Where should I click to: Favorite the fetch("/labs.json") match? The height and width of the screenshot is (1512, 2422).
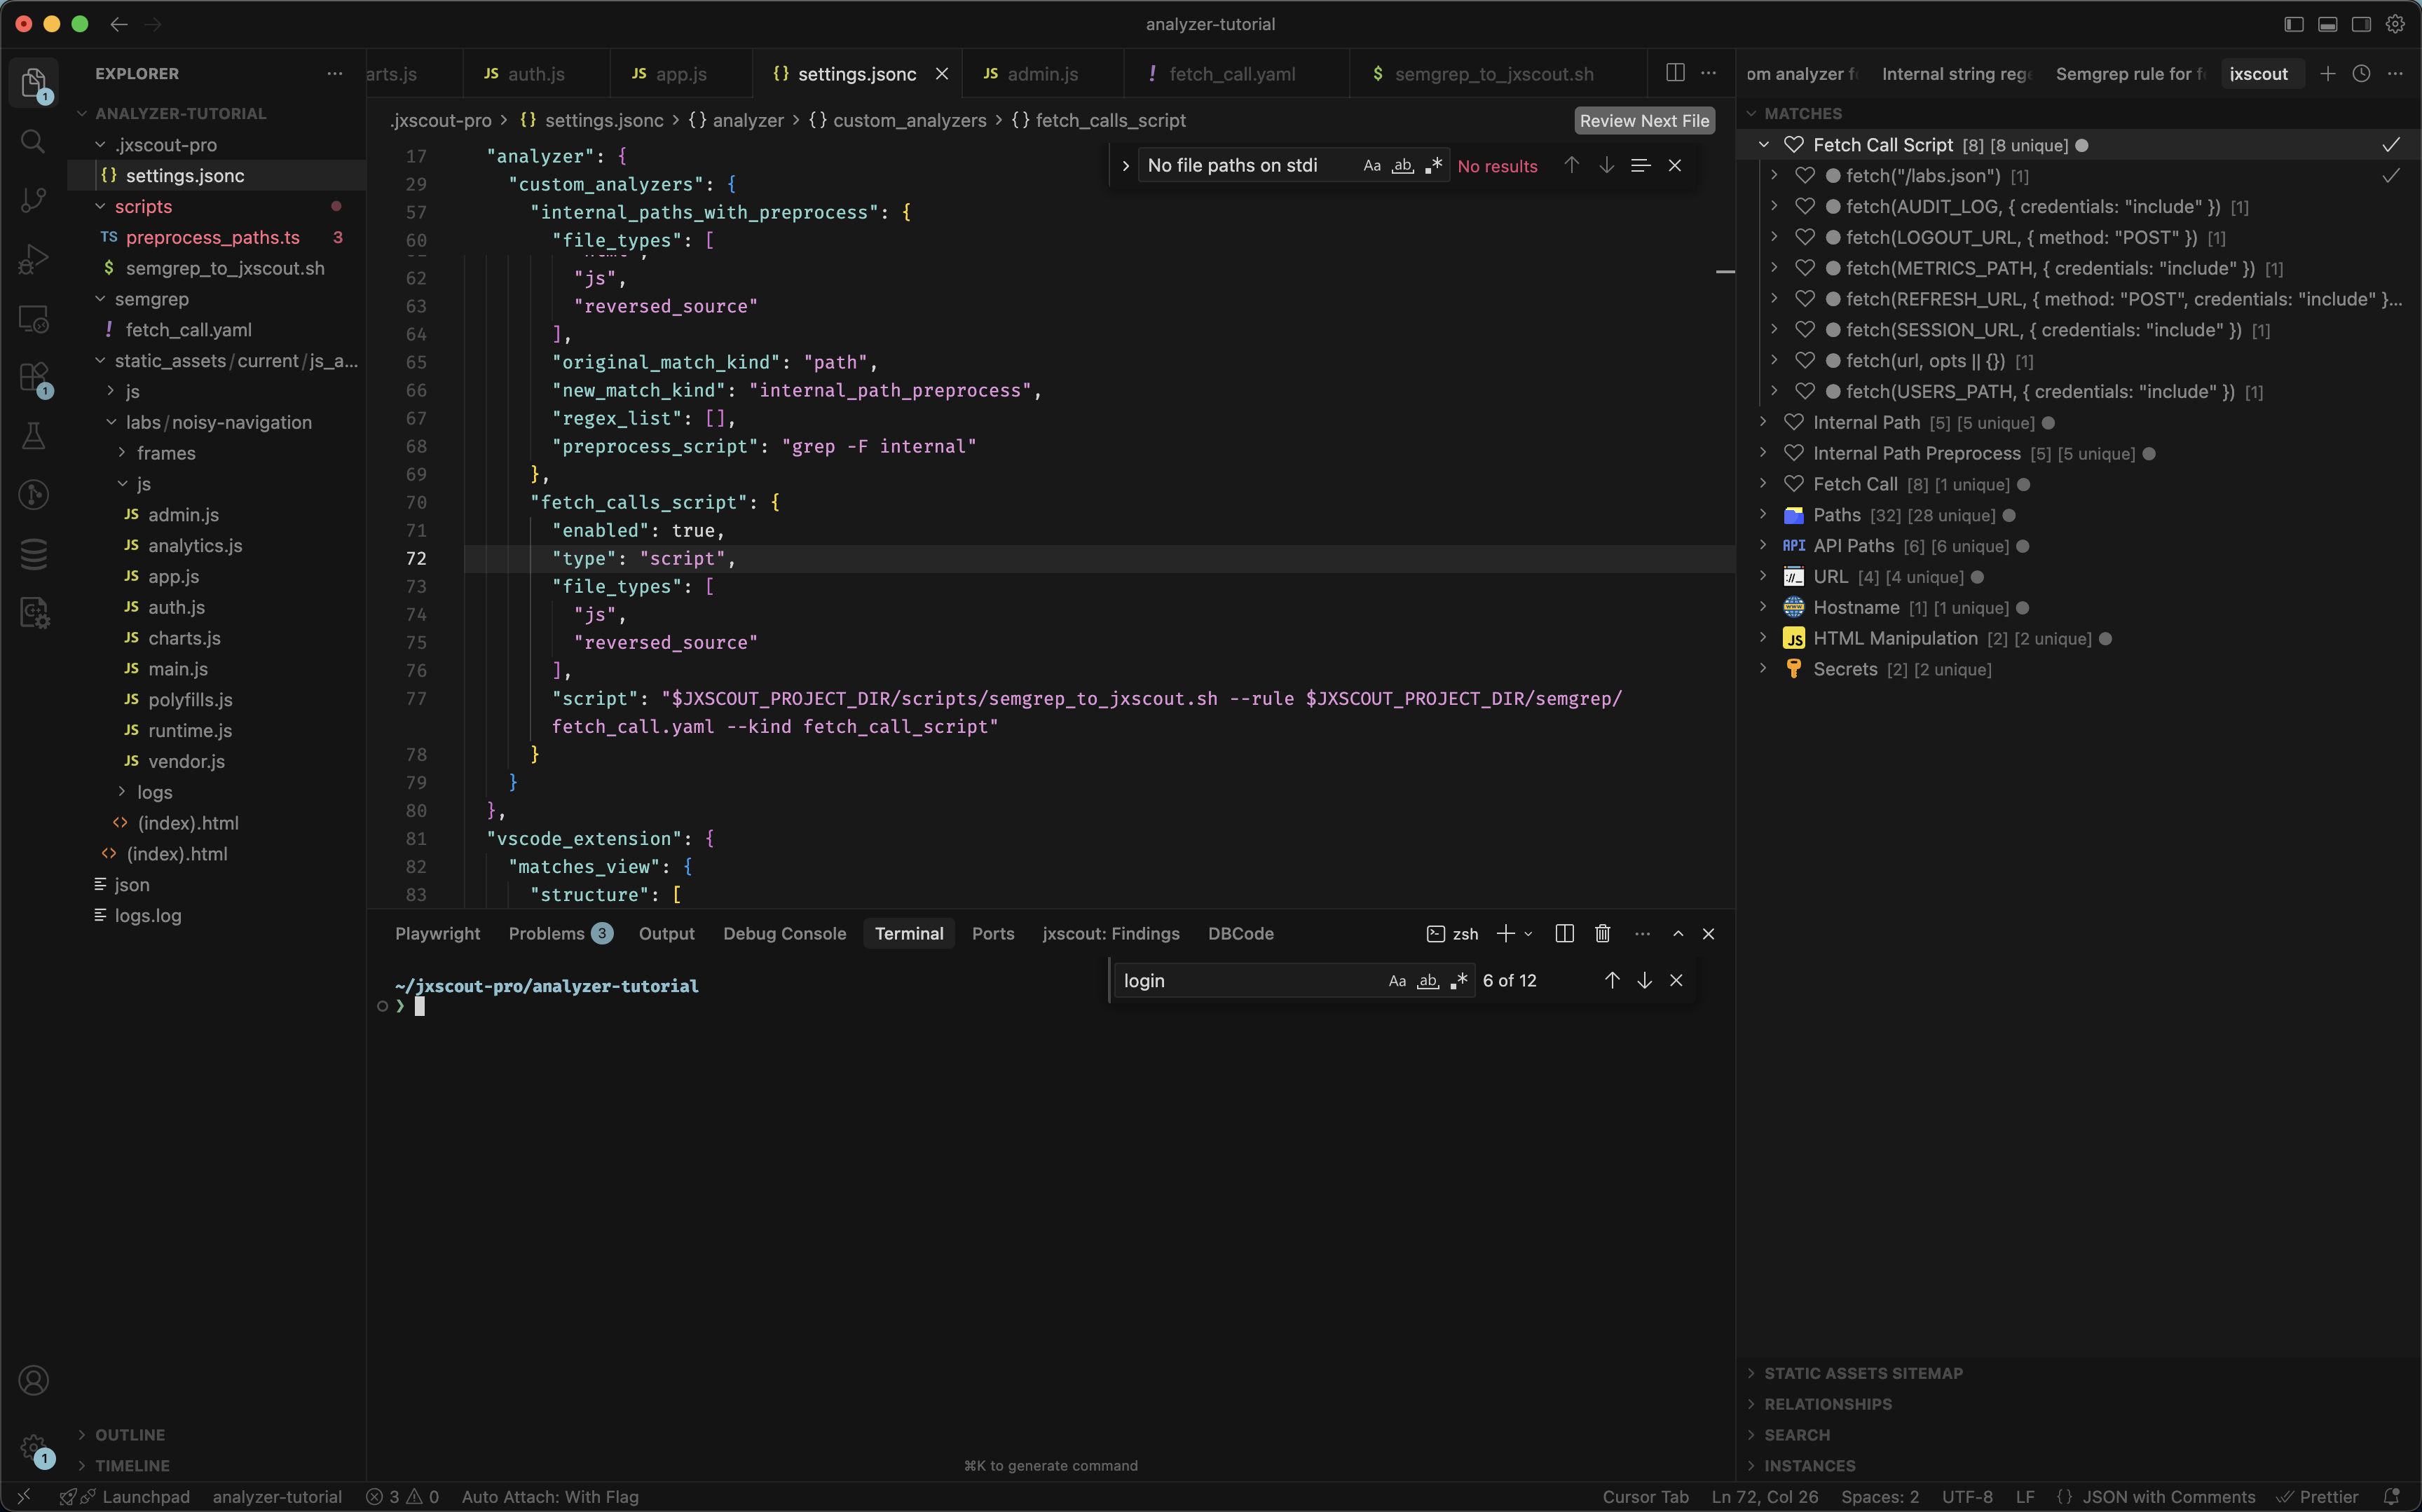click(1805, 176)
